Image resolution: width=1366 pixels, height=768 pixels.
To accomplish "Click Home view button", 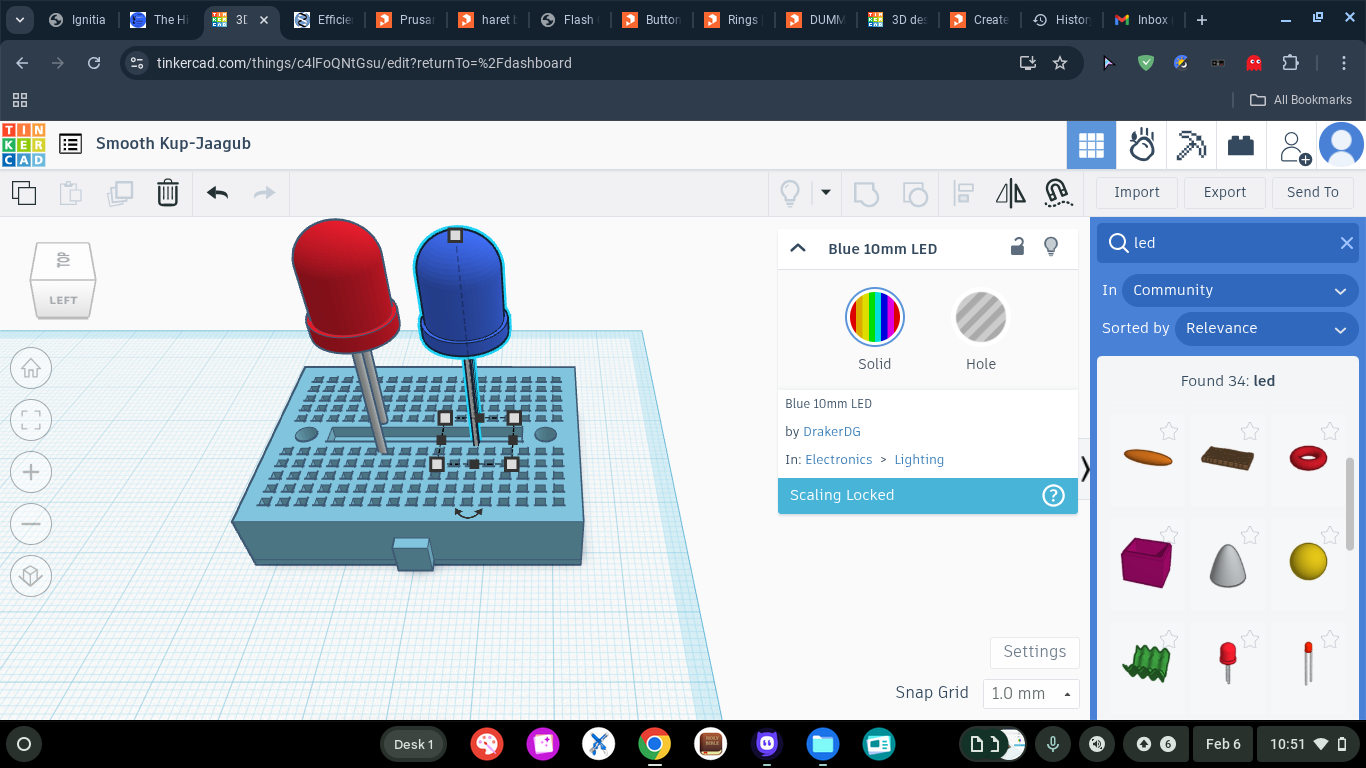I will click(x=31, y=368).
